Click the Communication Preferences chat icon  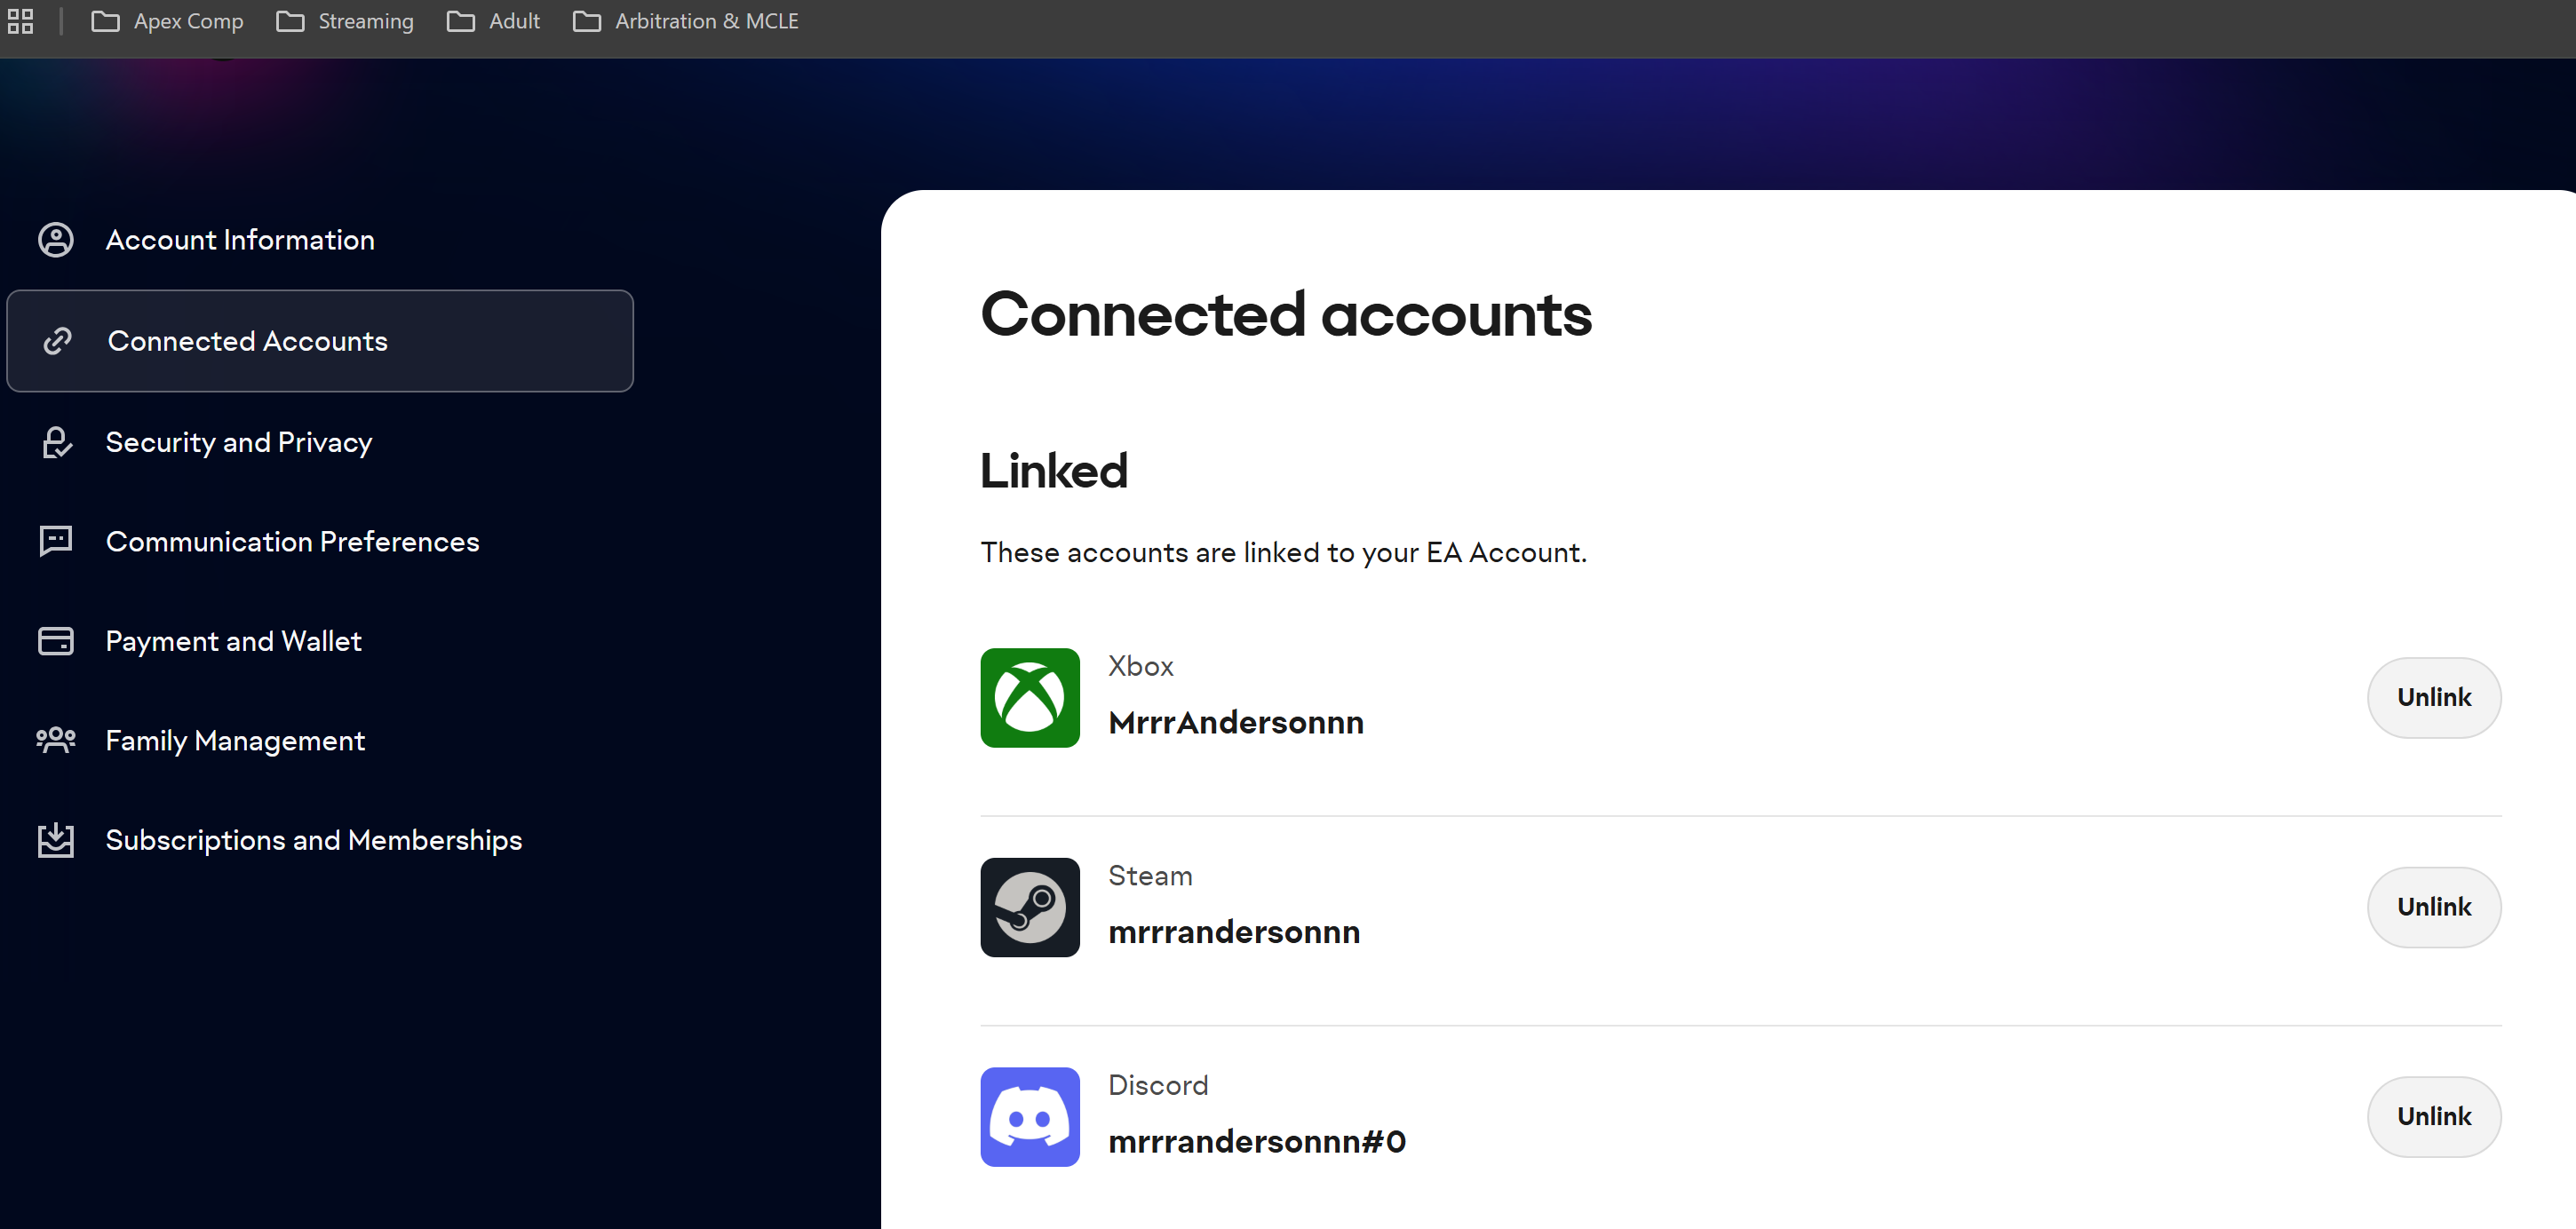click(56, 541)
